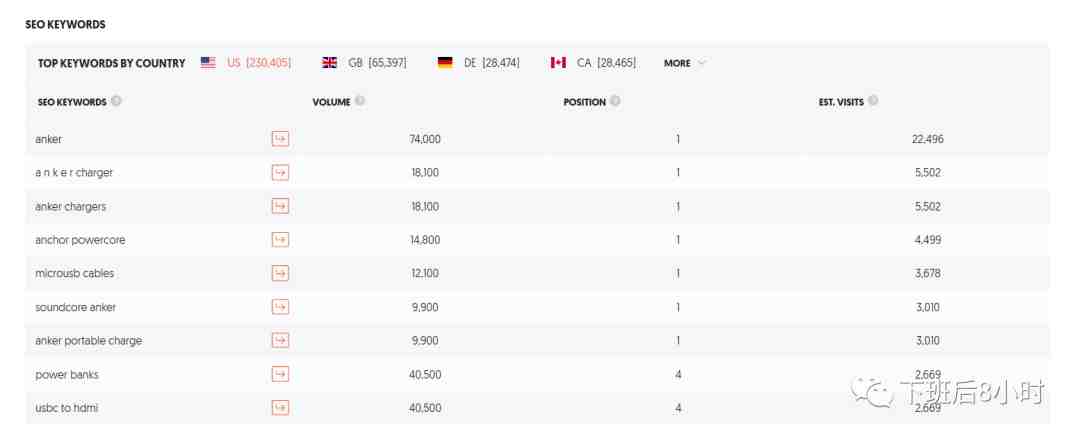Screen dimensions: 1080x439
Task: Click link icon beside anchor powercore
Action: tap(280, 240)
